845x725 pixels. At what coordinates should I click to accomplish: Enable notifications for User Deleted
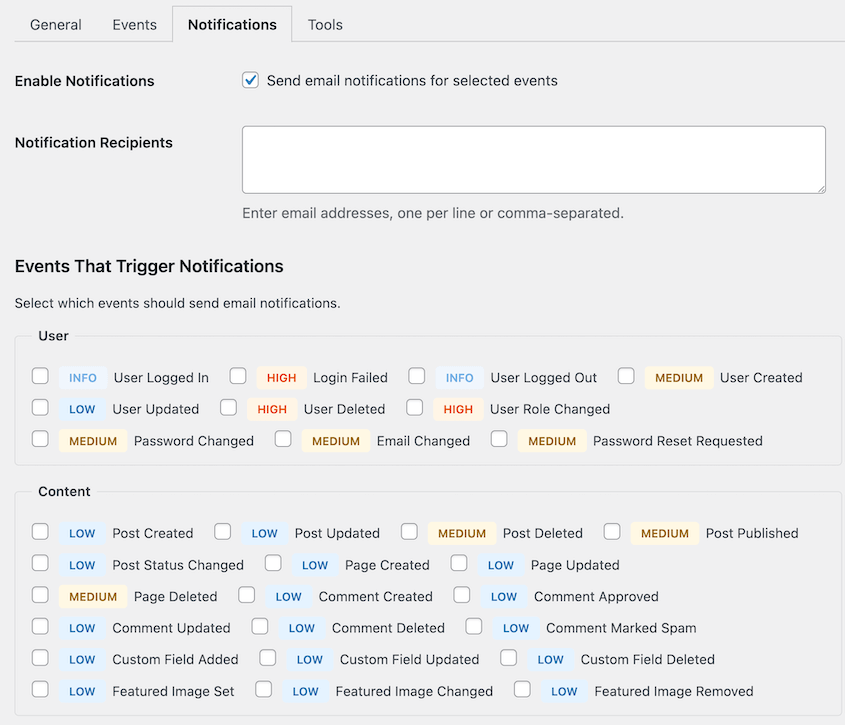228,408
